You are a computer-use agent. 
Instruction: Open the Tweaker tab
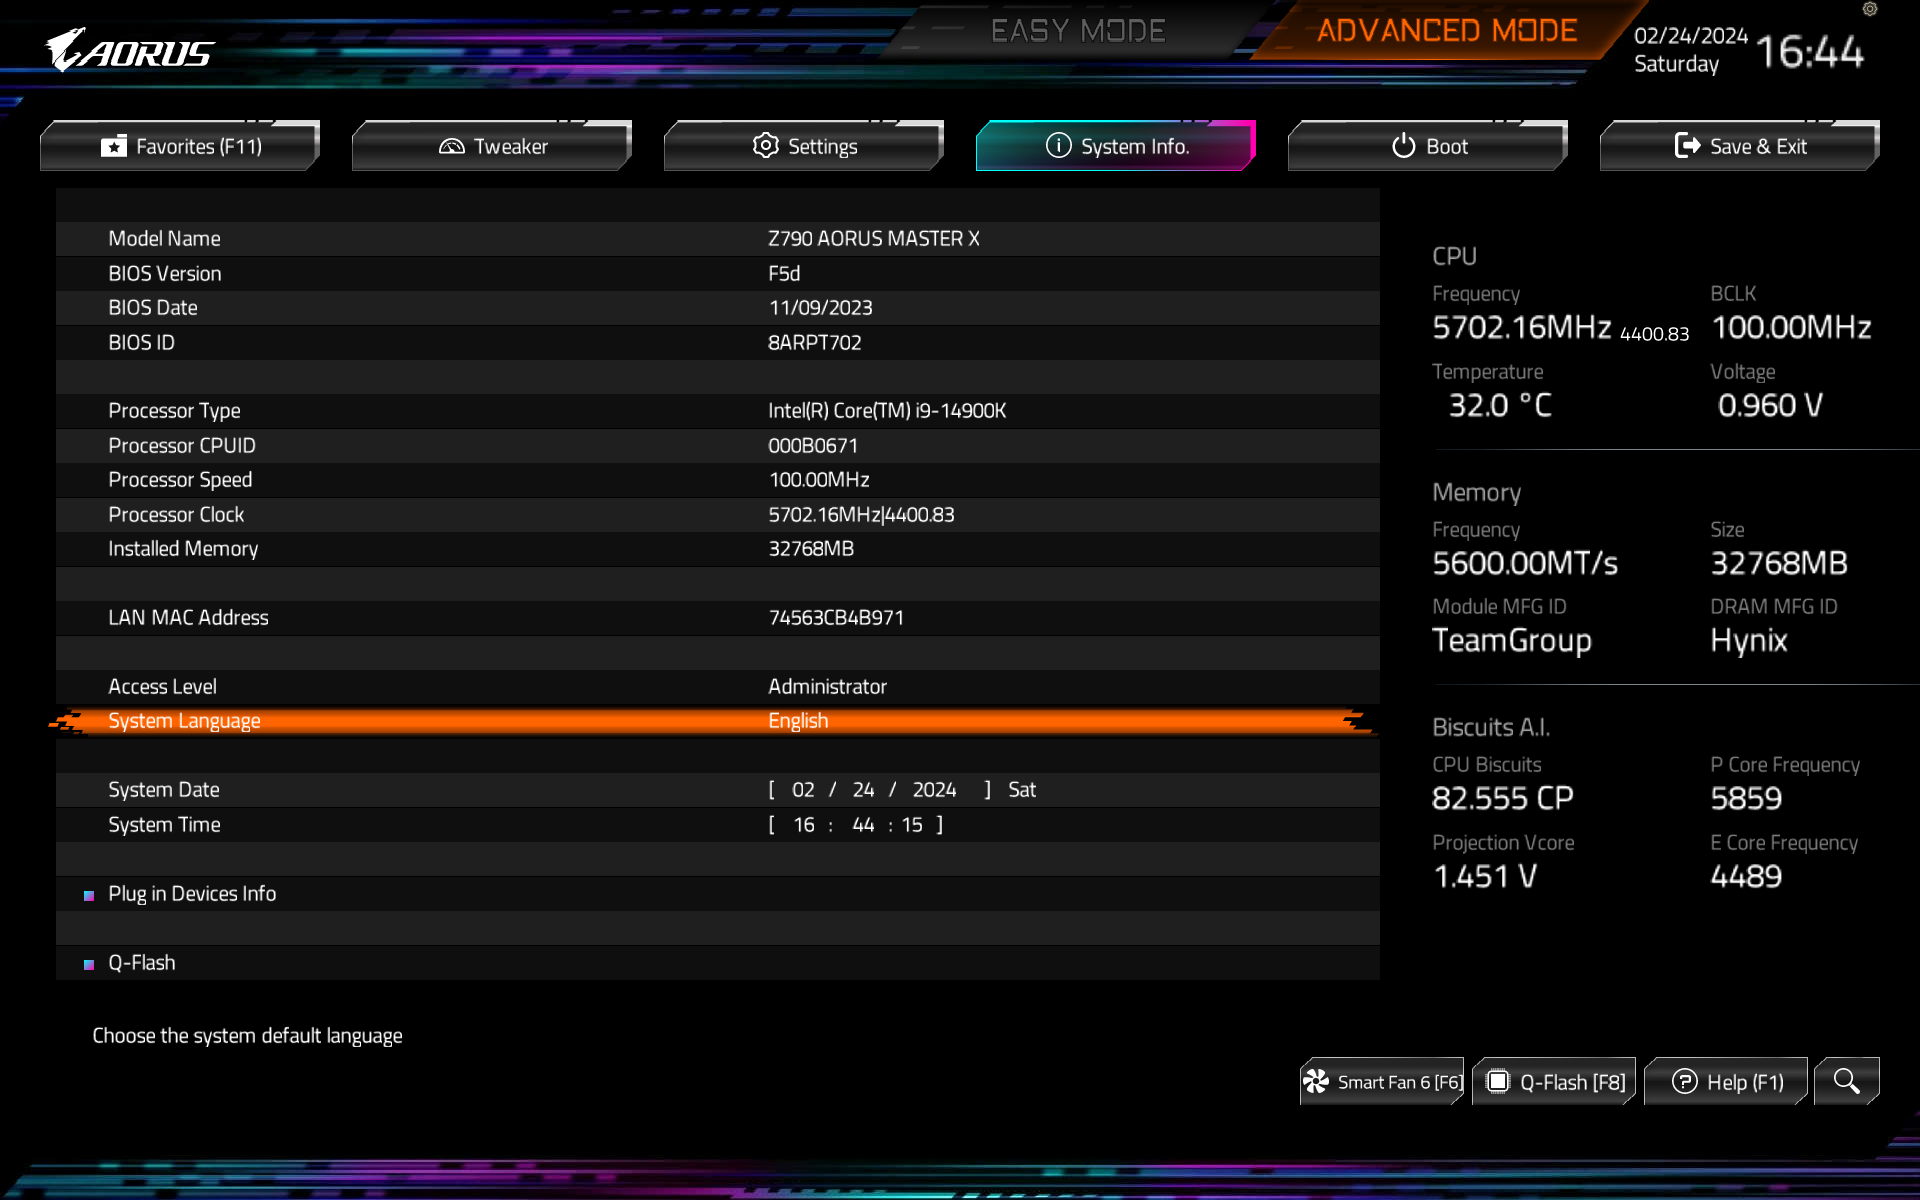492,147
